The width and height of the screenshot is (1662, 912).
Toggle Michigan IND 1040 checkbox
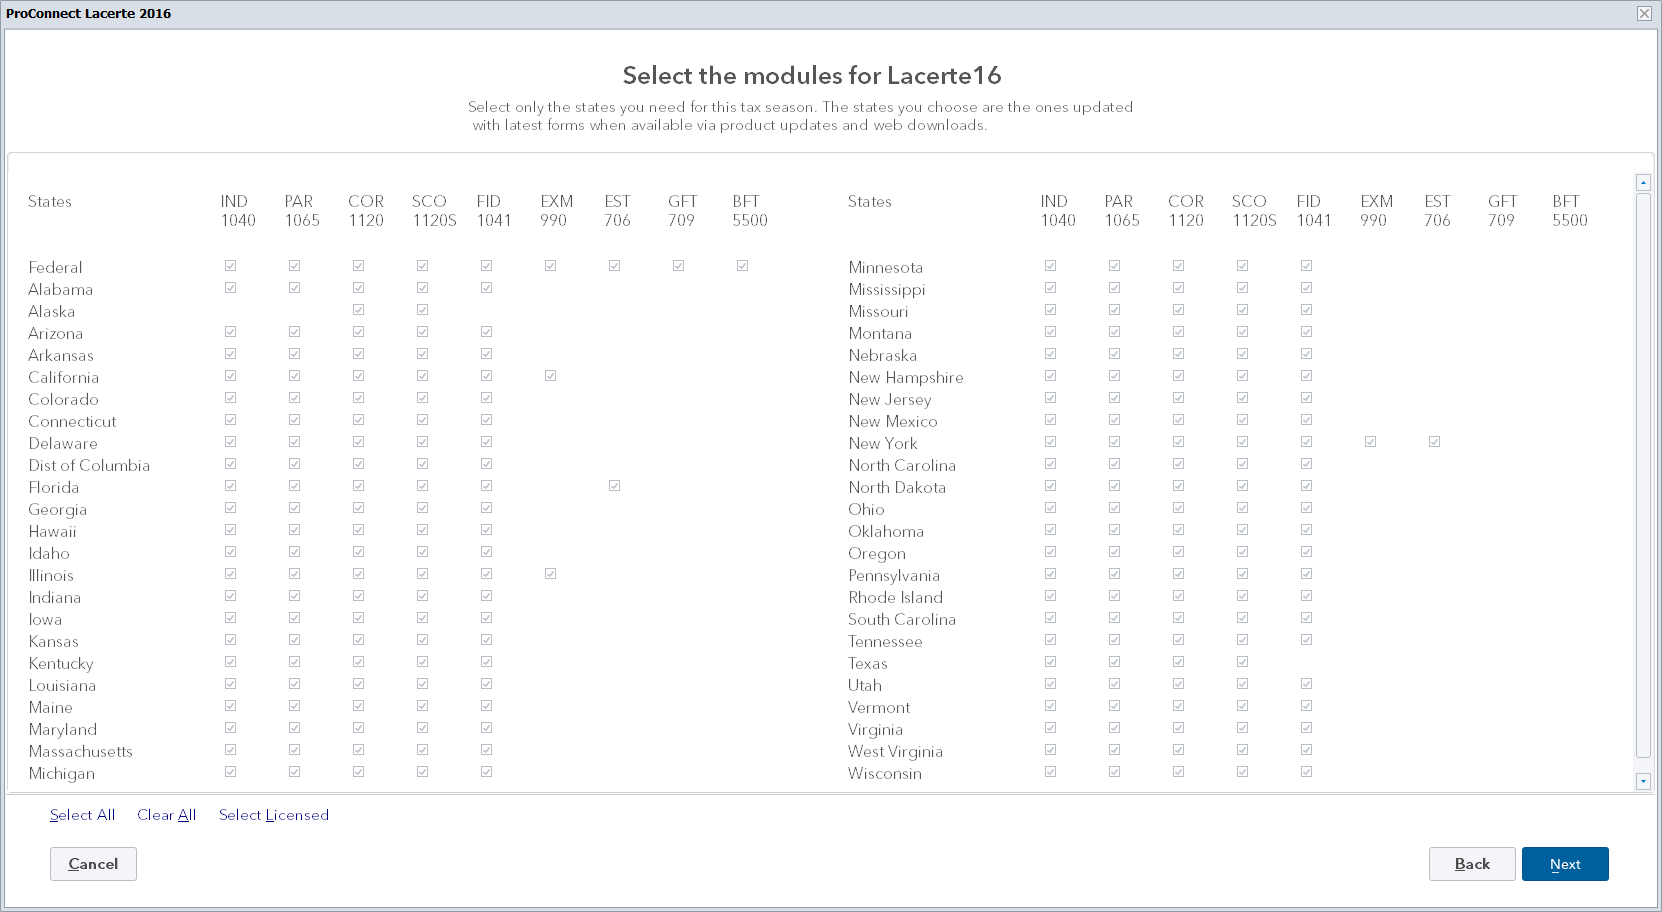(231, 772)
